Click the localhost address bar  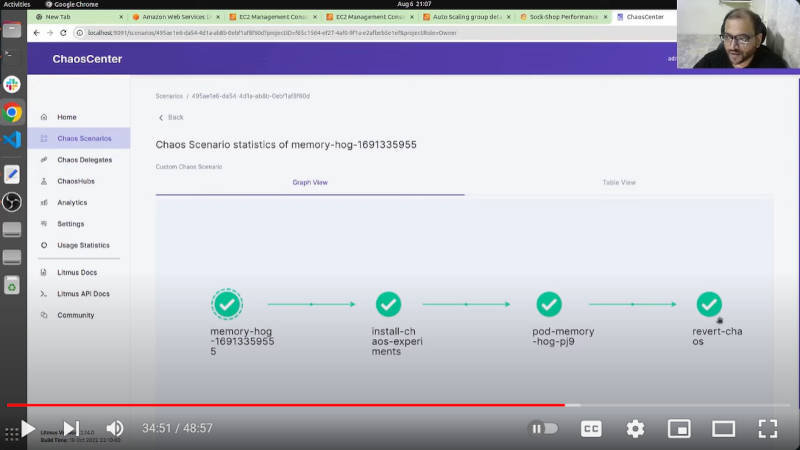(x=375, y=33)
